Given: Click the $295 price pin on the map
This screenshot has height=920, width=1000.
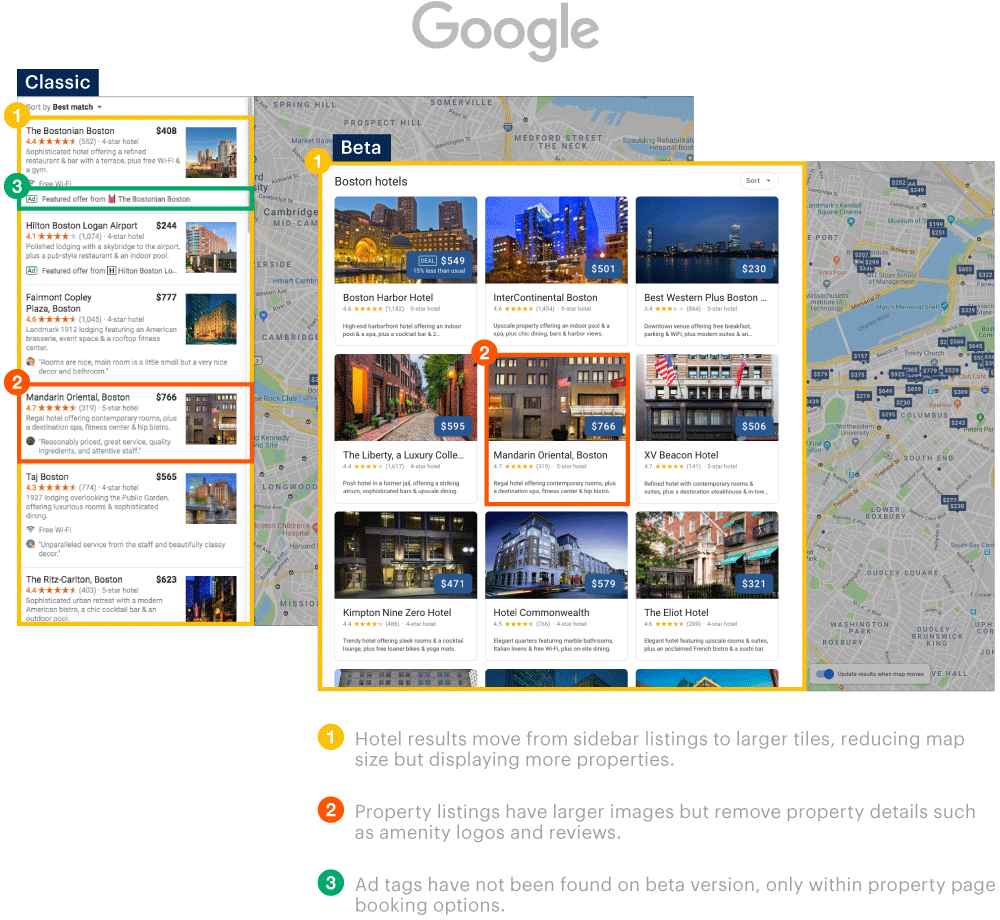Looking at the screenshot, I should click(888, 414).
